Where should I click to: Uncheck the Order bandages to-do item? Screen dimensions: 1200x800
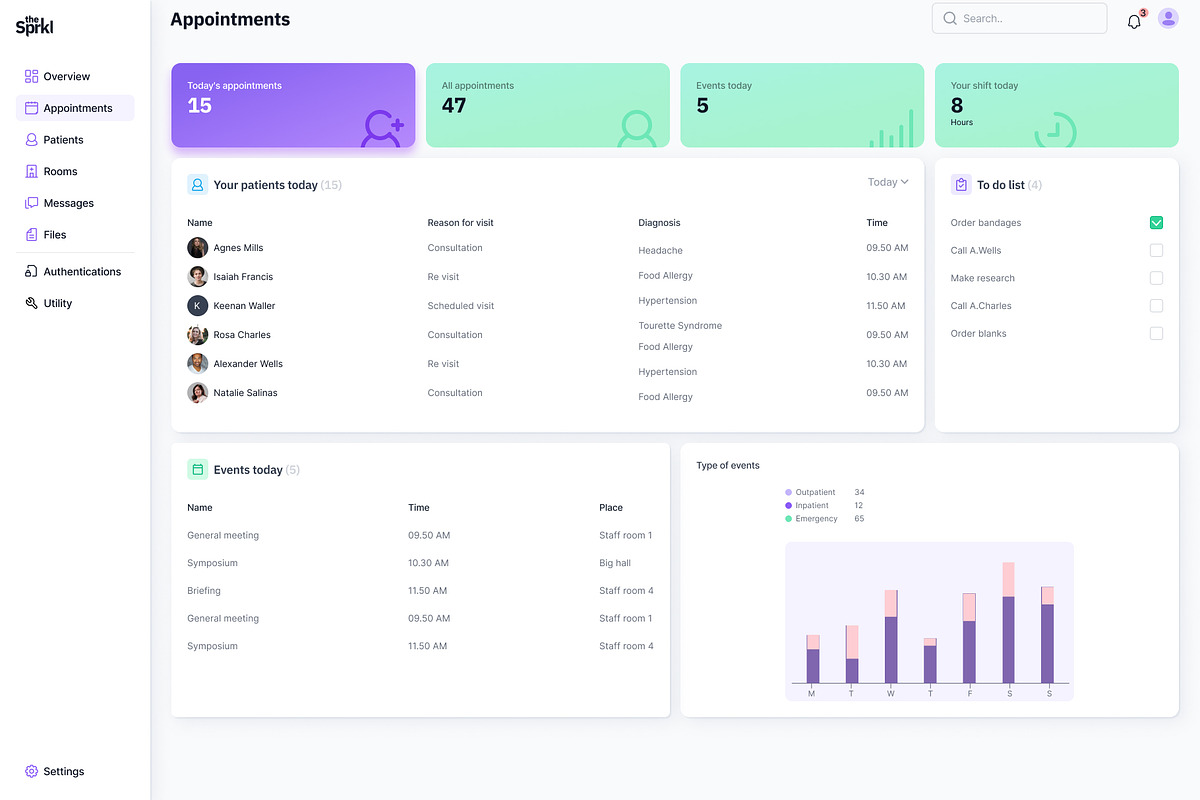coord(1157,222)
